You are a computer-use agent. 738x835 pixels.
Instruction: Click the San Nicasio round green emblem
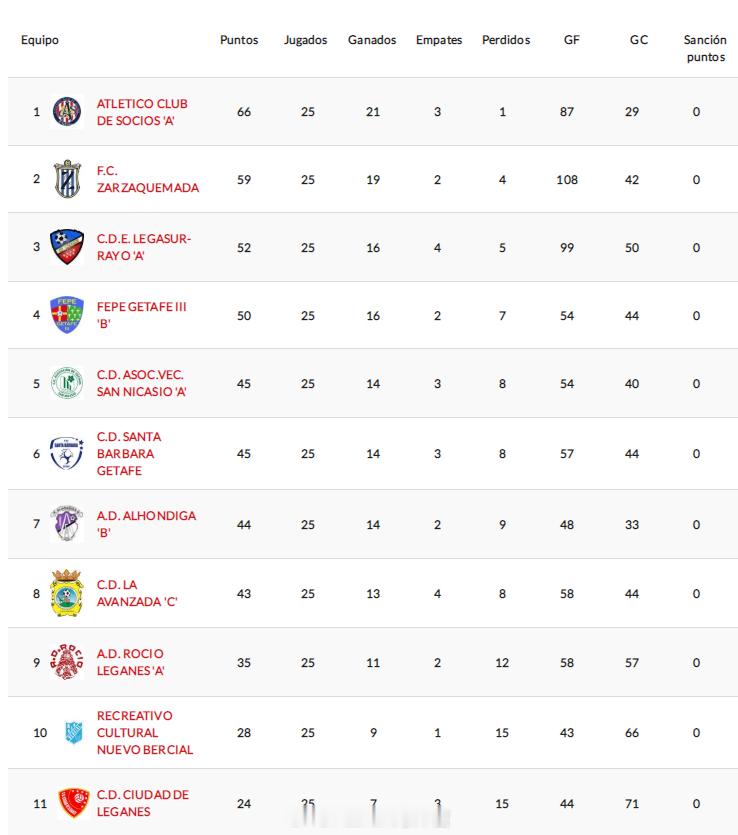click(x=67, y=383)
